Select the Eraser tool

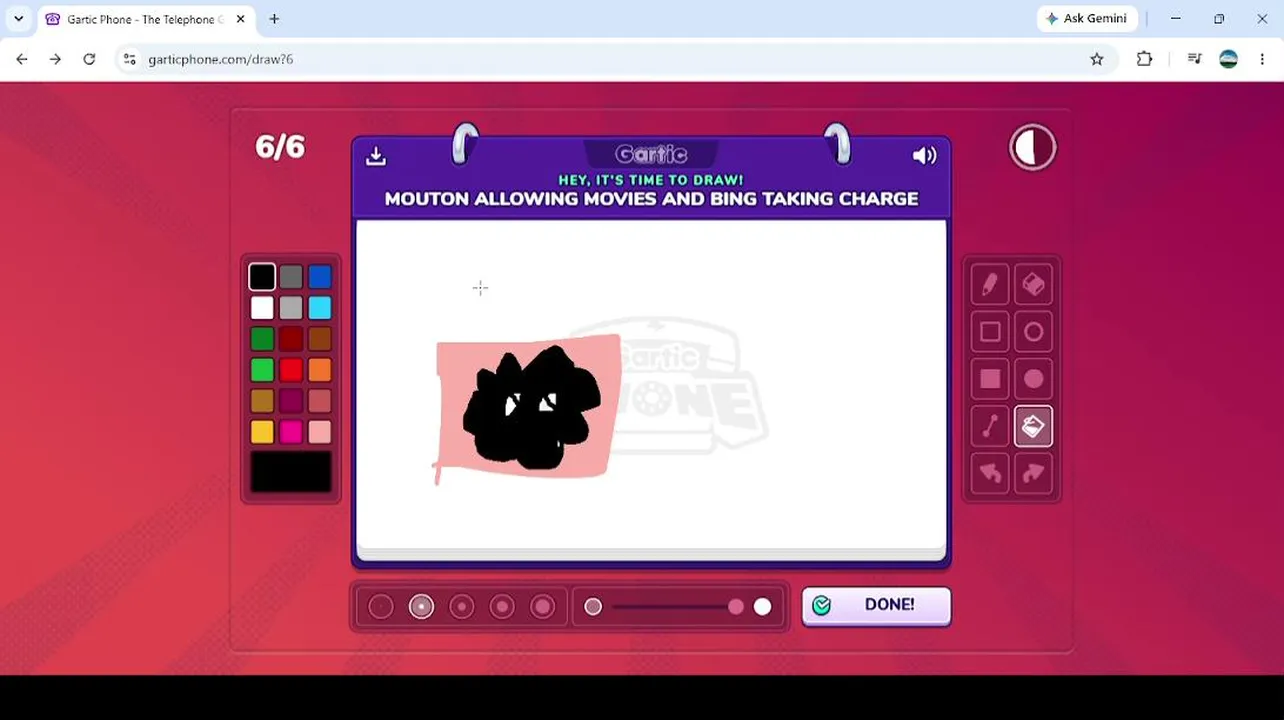1033,285
